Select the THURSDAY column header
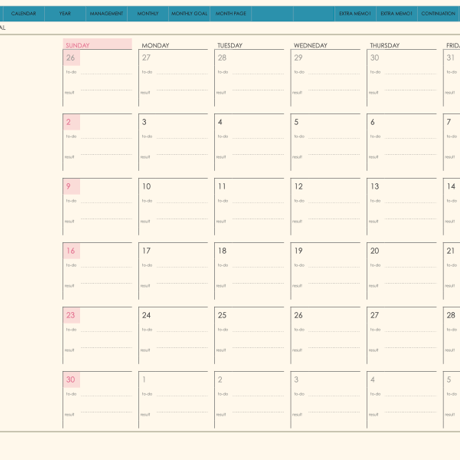The width and height of the screenshot is (460, 460). tap(385, 45)
